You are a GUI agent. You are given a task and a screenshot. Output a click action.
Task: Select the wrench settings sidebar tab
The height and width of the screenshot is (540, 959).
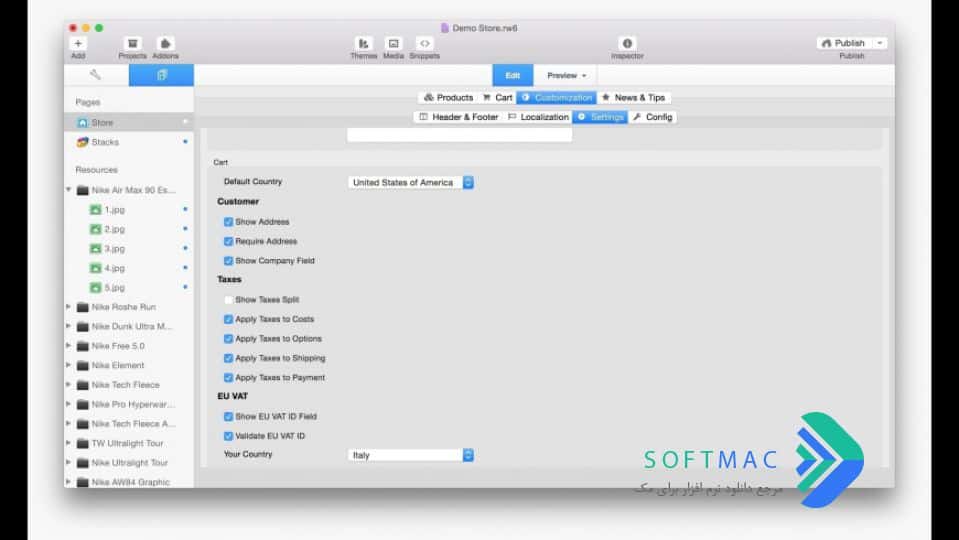click(x=95, y=75)
